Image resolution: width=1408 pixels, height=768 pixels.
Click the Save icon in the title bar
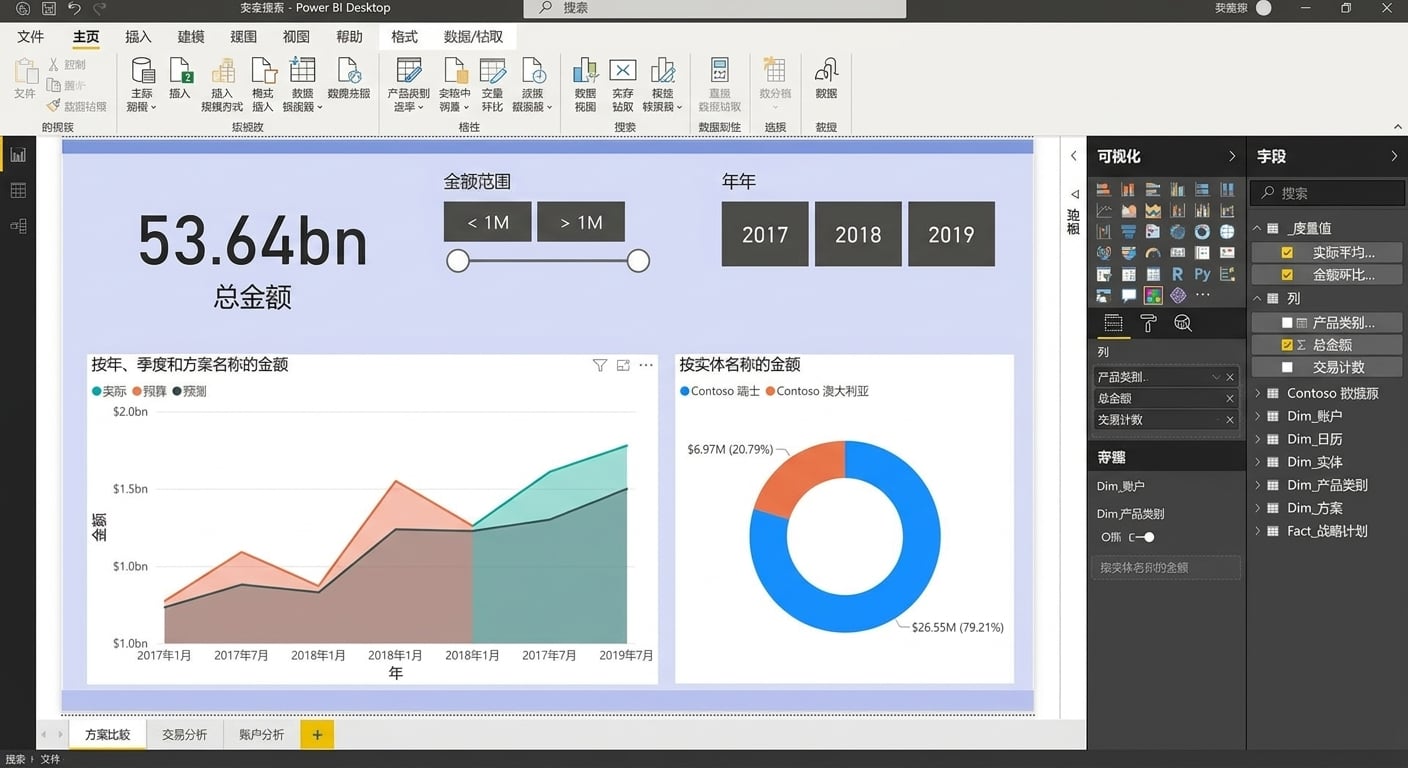pyautogui.click(x=49, y=8)
